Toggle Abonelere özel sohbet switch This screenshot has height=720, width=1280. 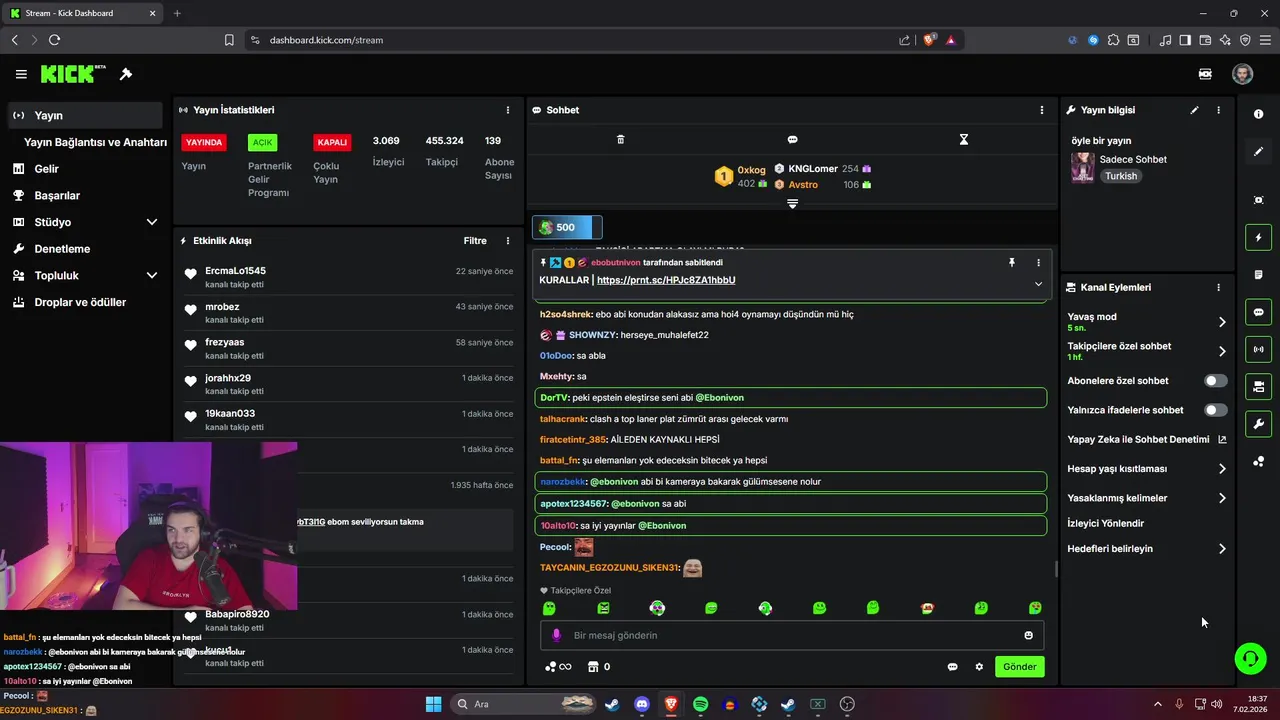1216,381
